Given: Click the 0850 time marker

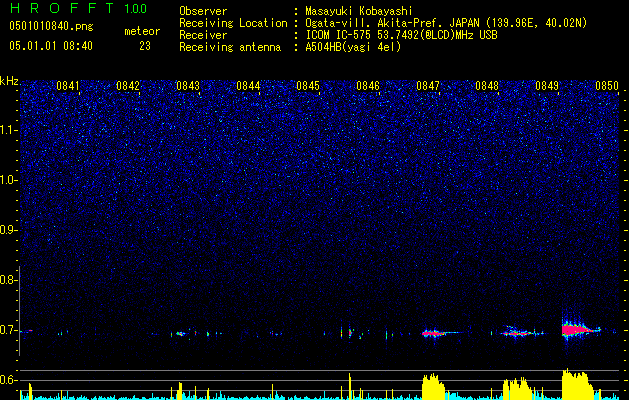Looking at the screenshot, I should coord(607,86).
